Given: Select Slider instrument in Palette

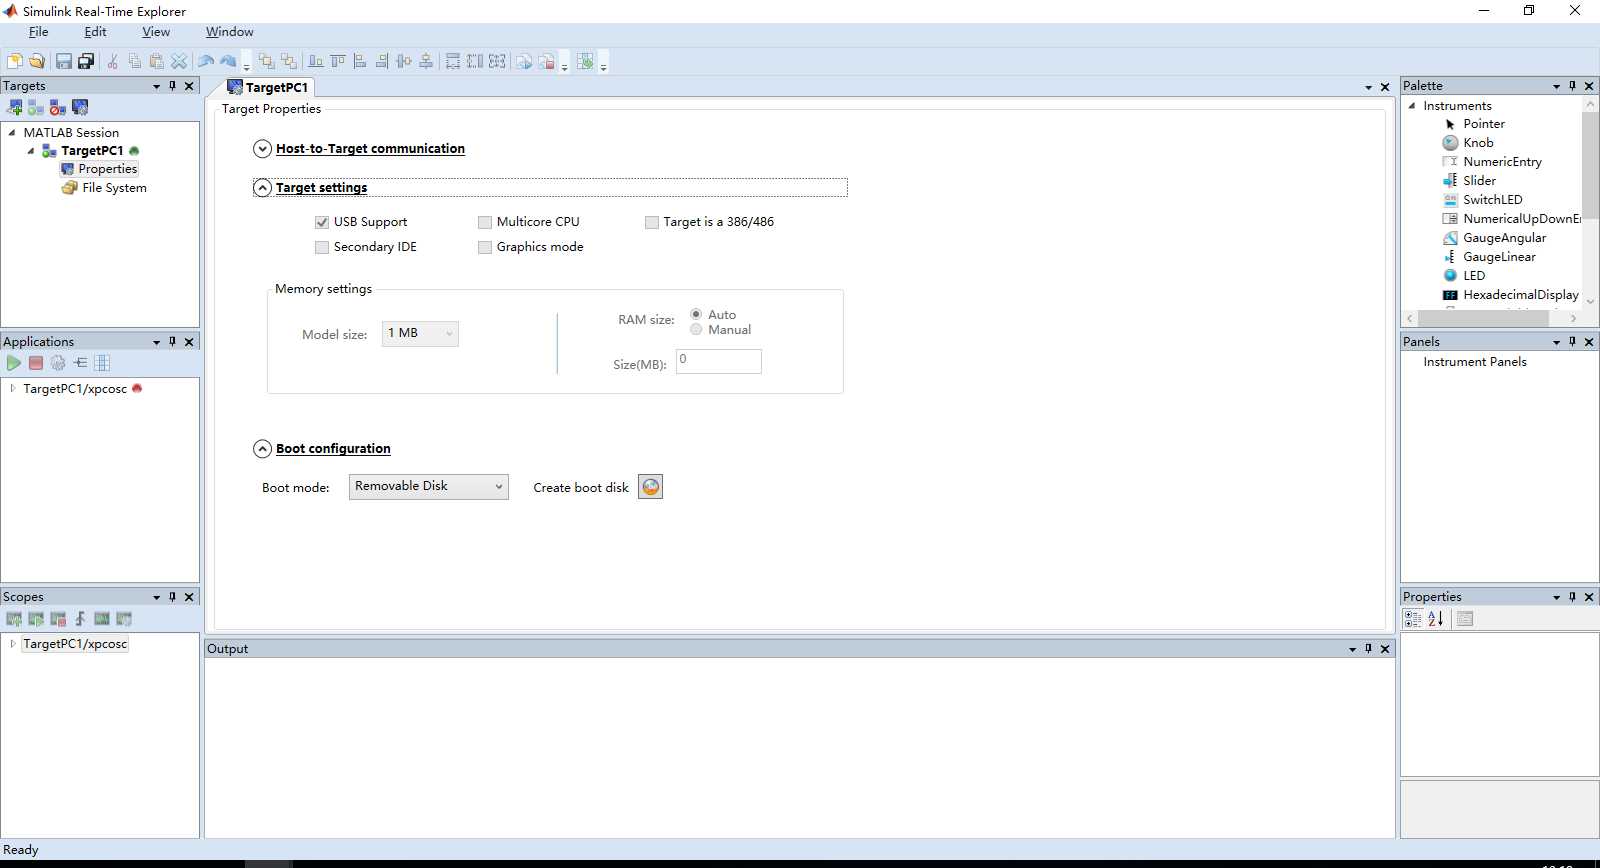Looking at the screenshot, I should tap(1469, 181).
